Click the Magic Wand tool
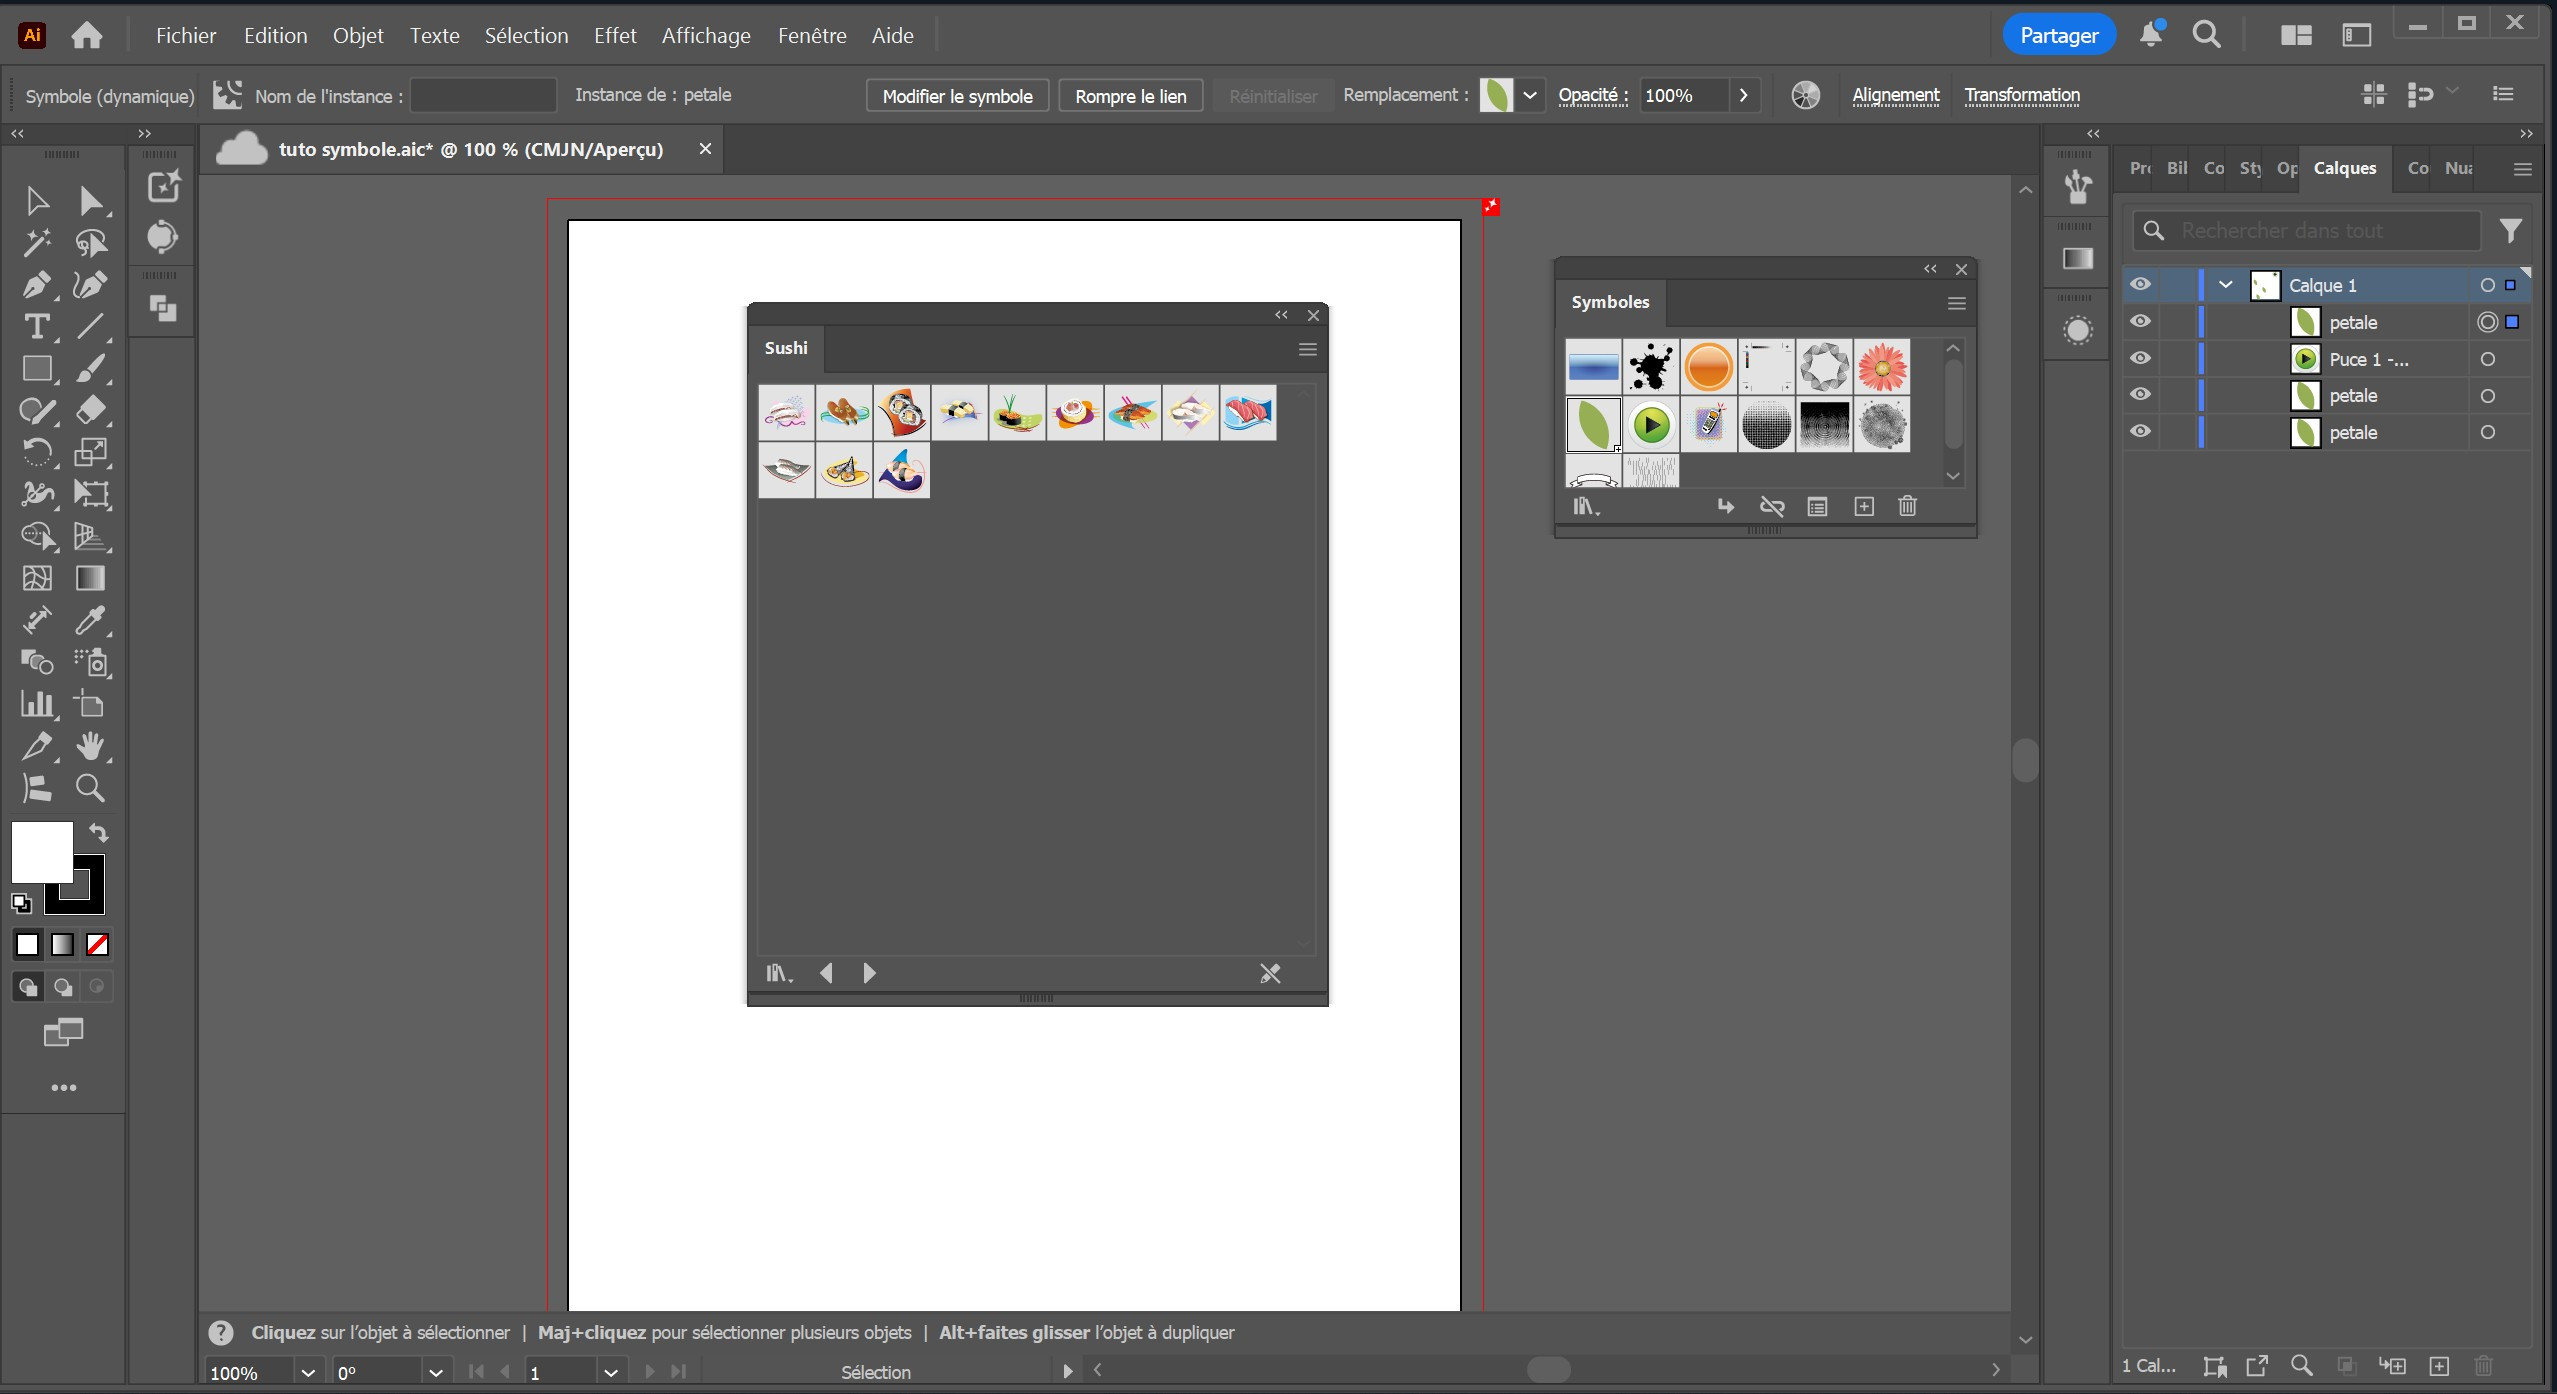This screenshot has width=2557, height=1394. (x=36, y=243)
